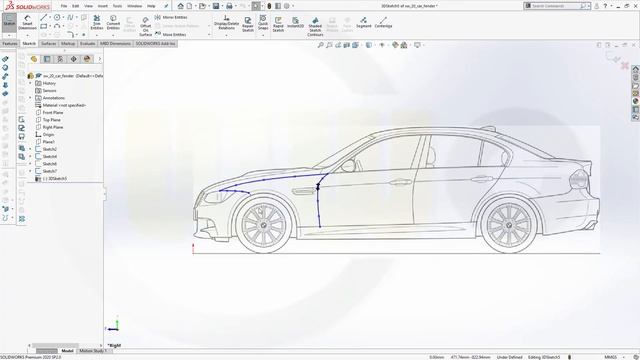Screen dimensions: 640x360
Task: Click the Print icon
Action: click(x=229, y=6)
